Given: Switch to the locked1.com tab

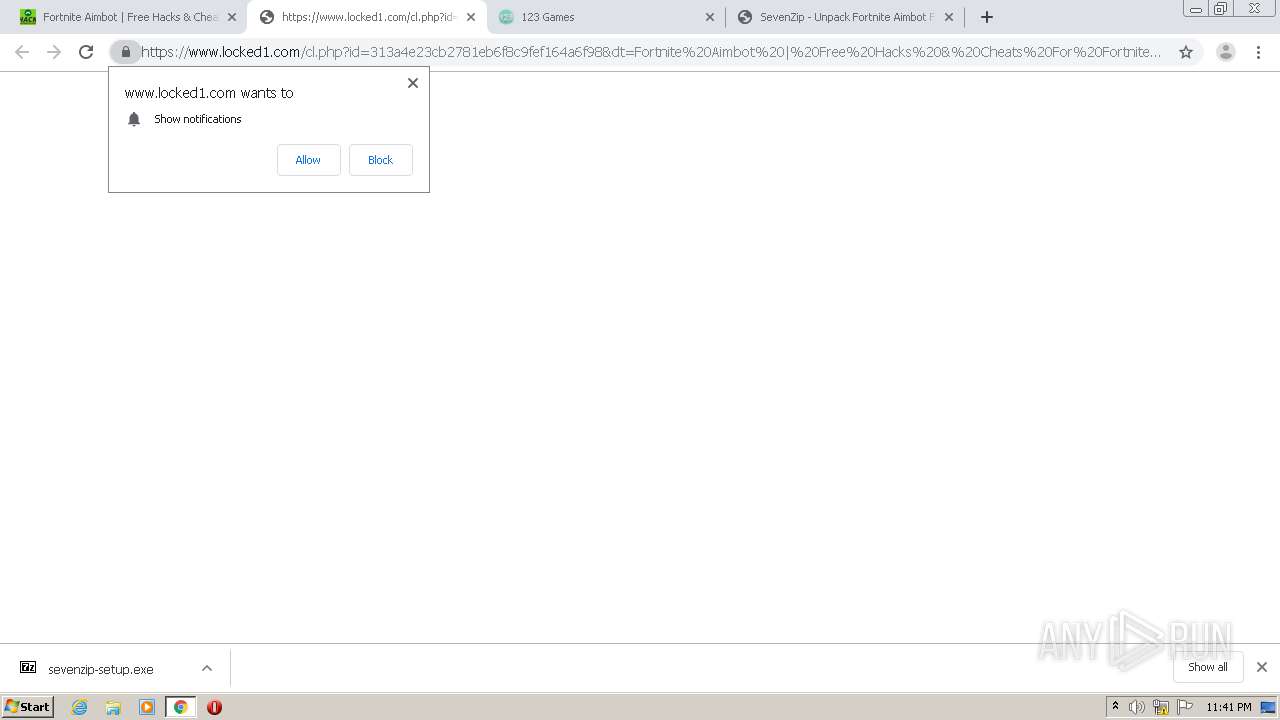Looking at the screenshot, I should (x=366, y=17).
